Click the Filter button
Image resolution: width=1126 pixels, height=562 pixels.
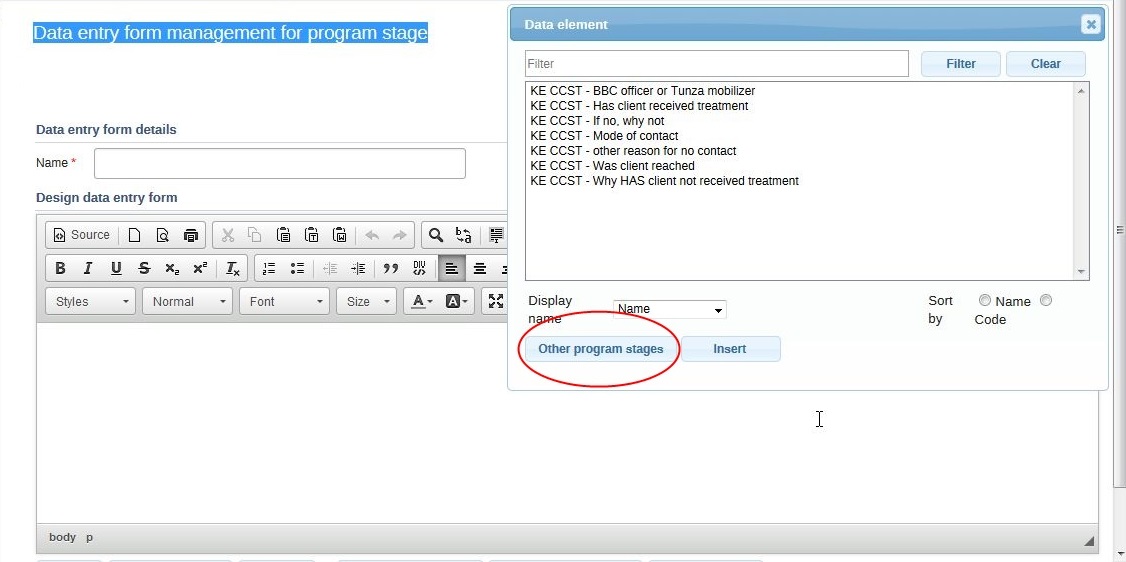961,64
